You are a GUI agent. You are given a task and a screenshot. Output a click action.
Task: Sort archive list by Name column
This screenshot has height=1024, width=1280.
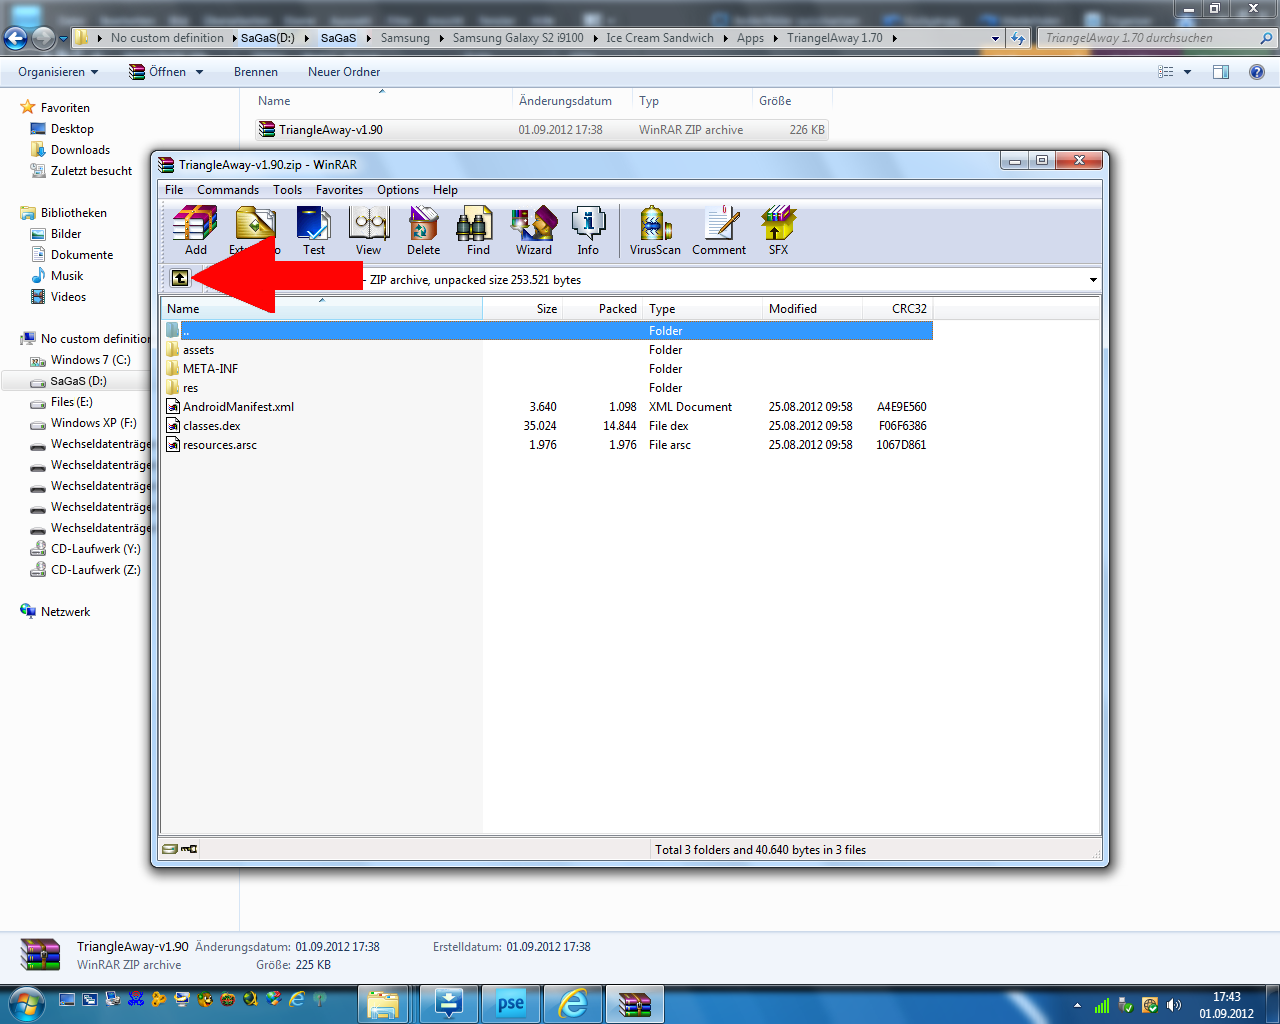point(322,309)
